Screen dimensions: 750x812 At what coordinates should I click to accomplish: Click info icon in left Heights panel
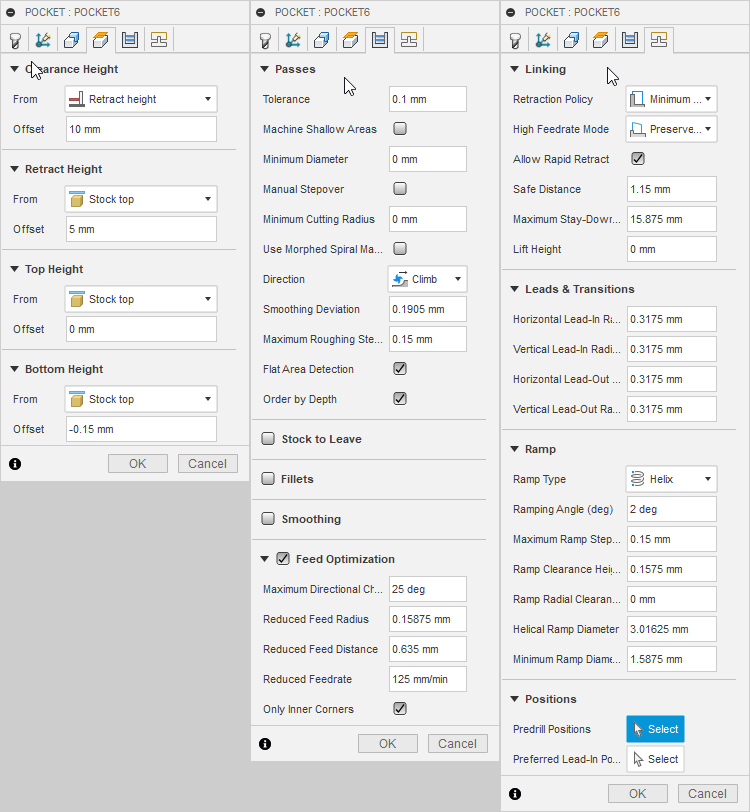(15, 464)
